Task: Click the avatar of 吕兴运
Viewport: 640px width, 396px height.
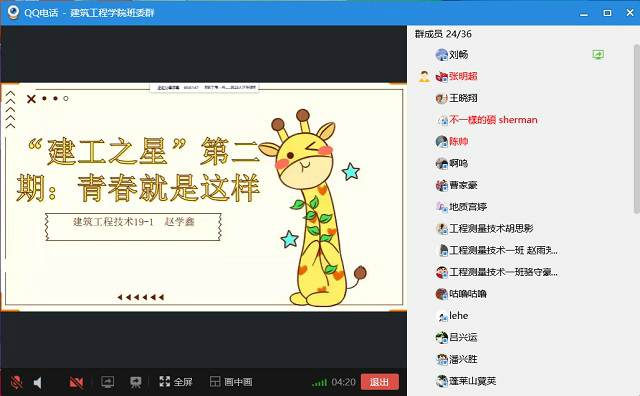Action: click(442, 338)
